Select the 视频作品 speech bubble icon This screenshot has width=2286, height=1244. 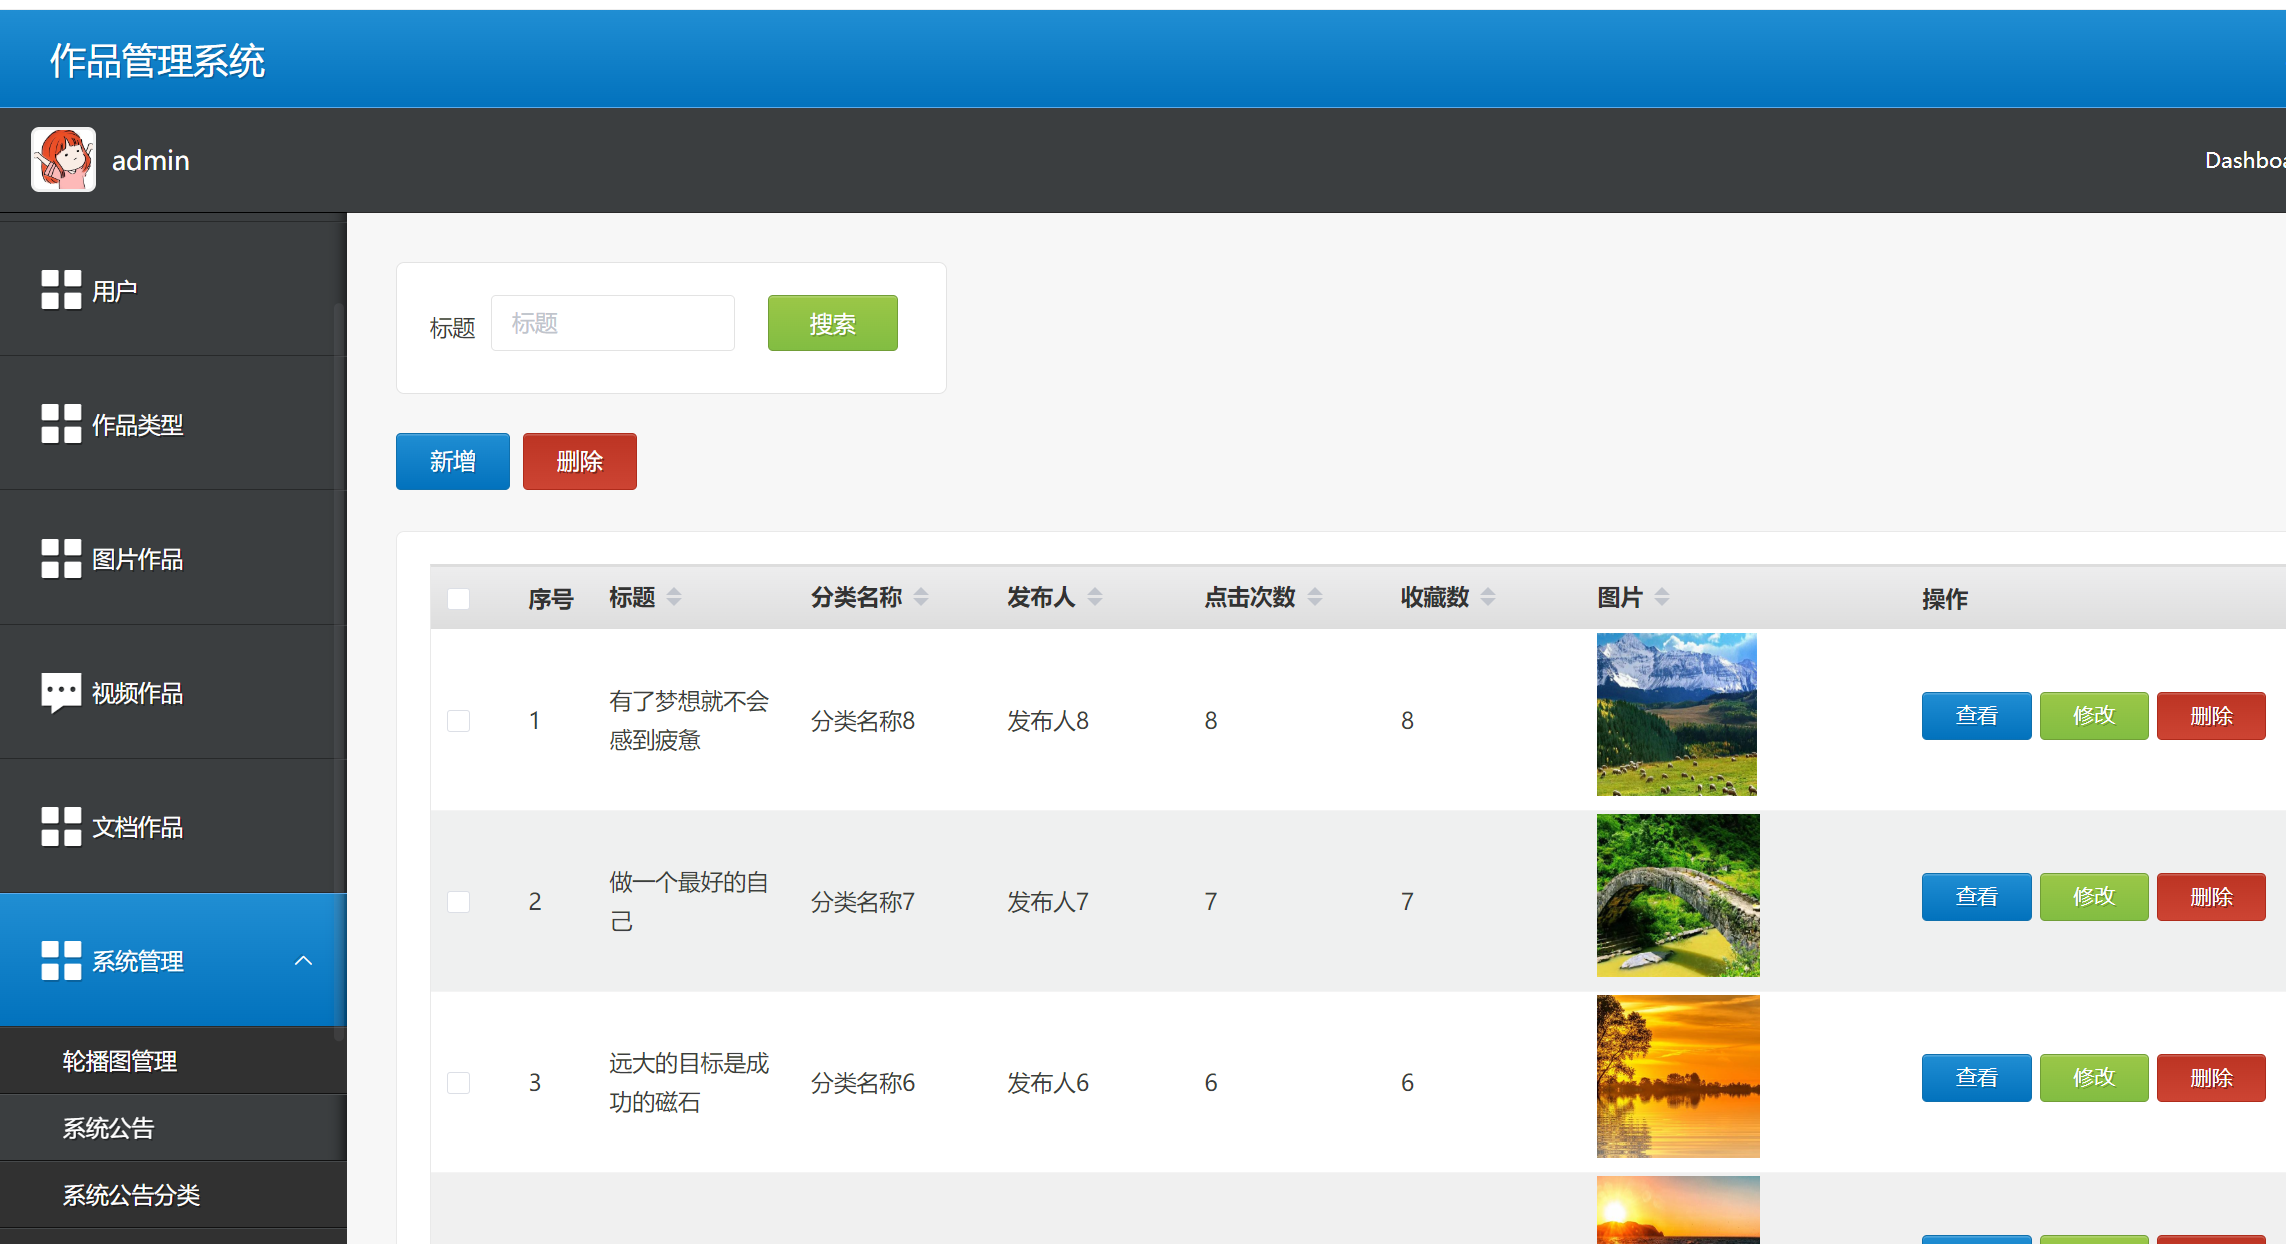(60, 691)
